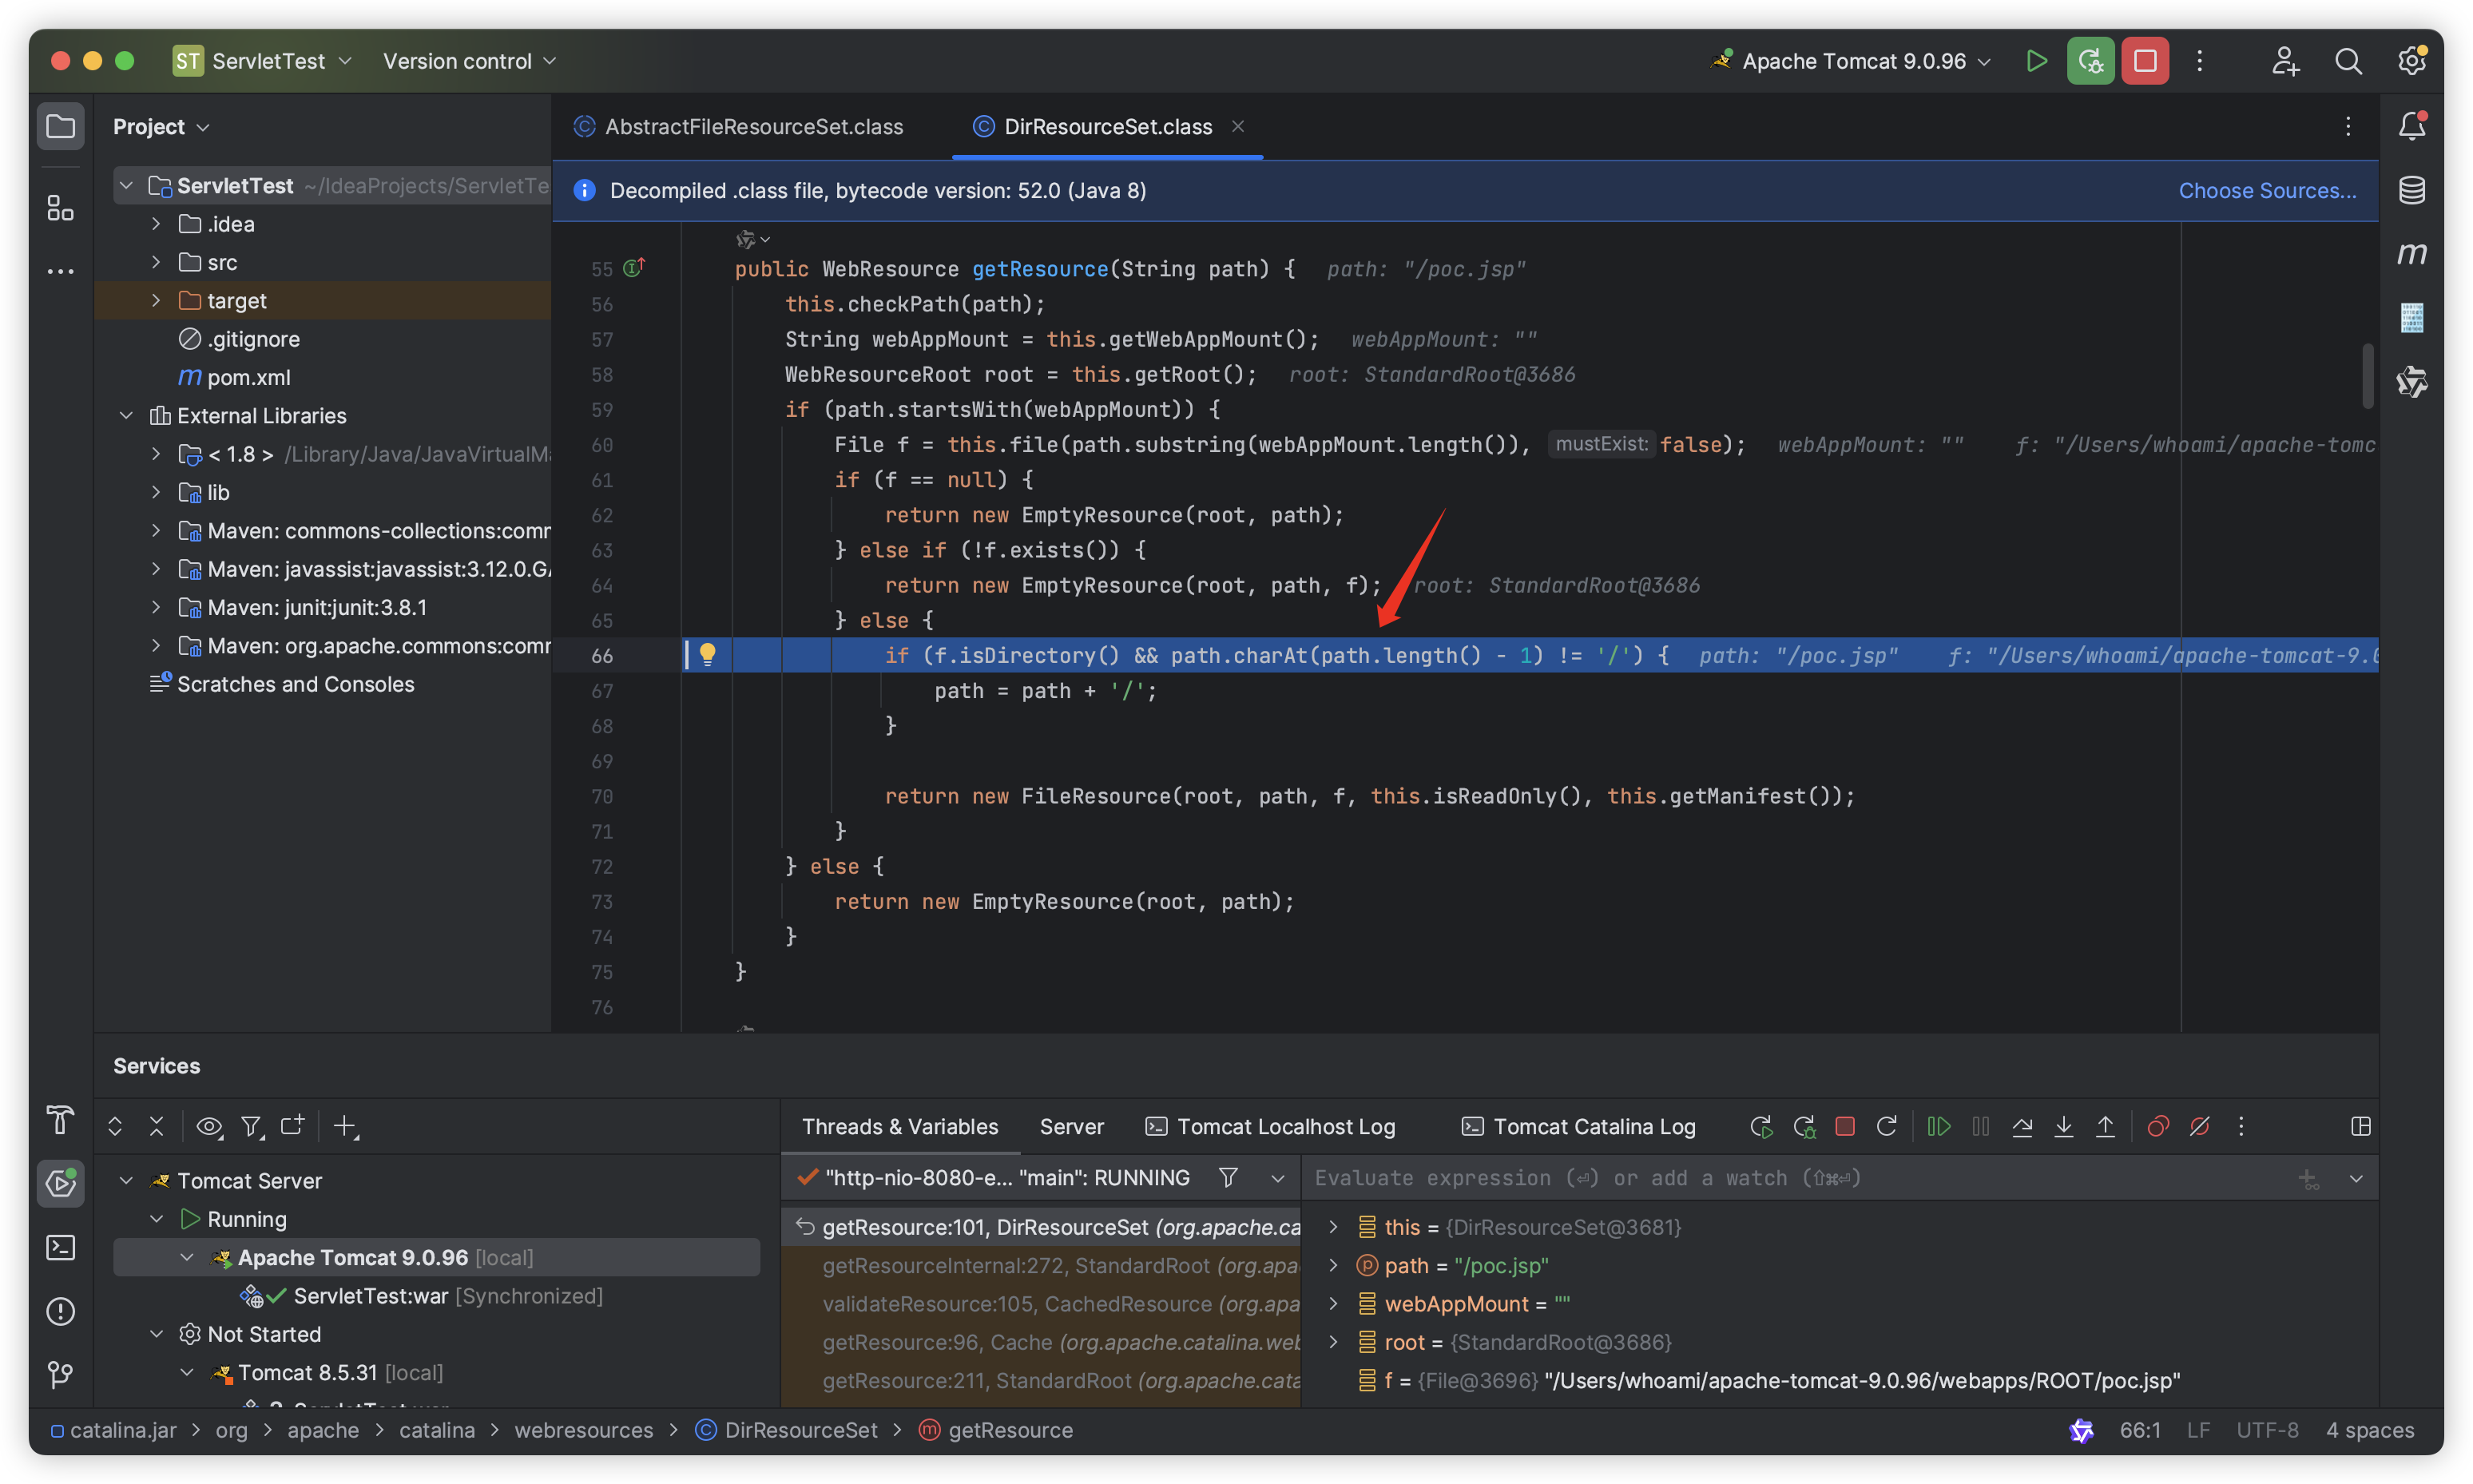Stop the running Tomcat with the red button
This screenshot has height=1484, width=2473.
click(2145, 61)
